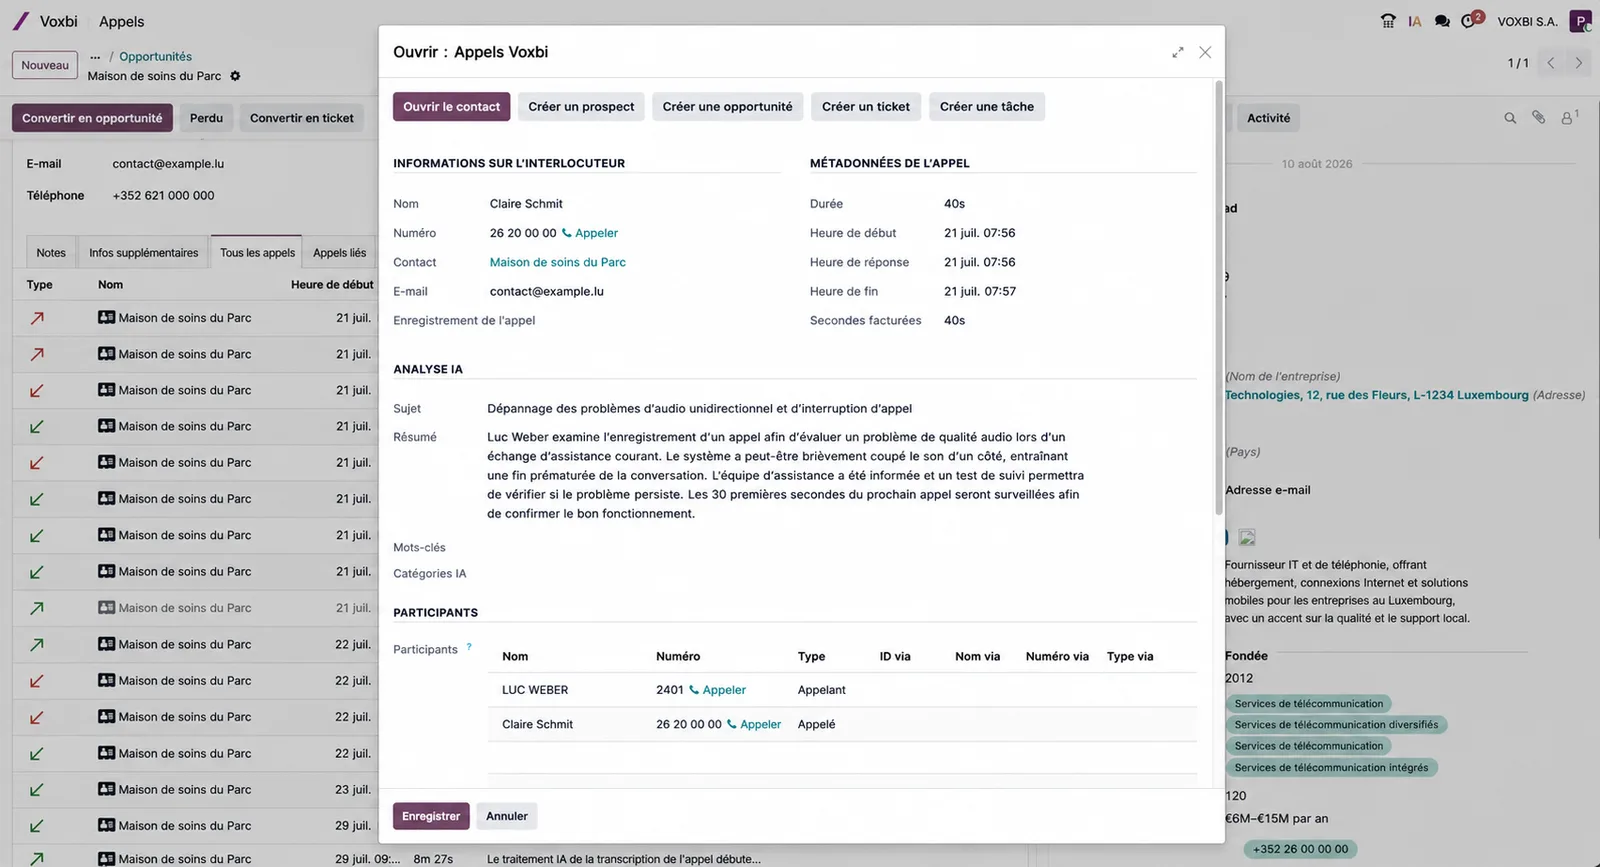Open the chat messages icon

(x=1442, y=21)
